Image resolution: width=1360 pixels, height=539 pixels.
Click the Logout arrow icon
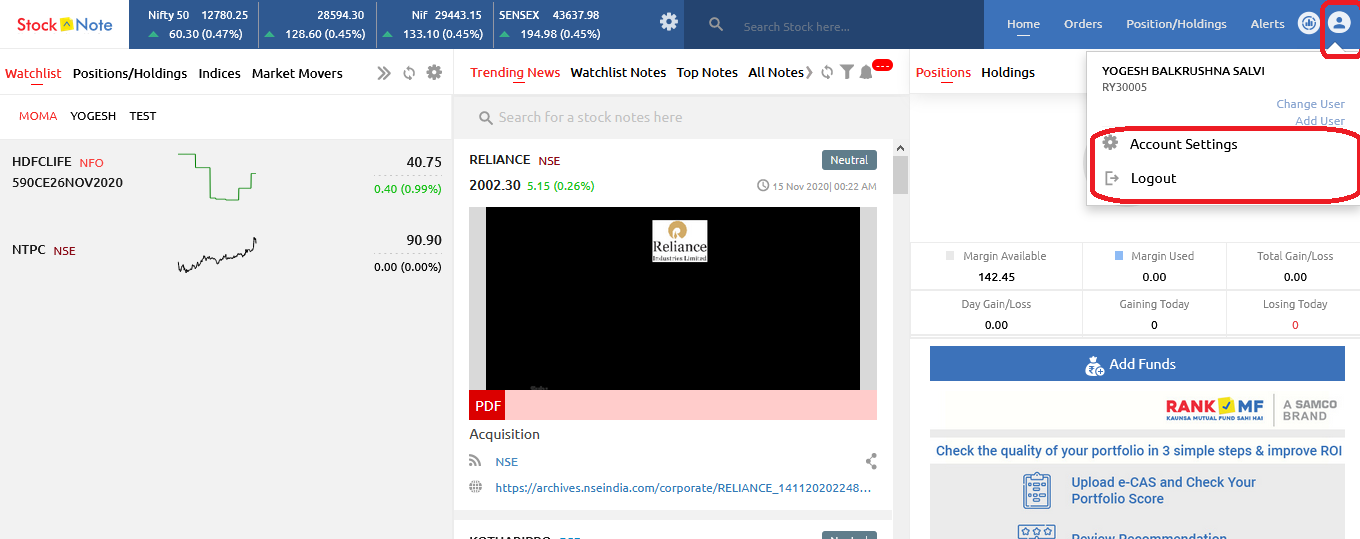[x=1110, y=178]
